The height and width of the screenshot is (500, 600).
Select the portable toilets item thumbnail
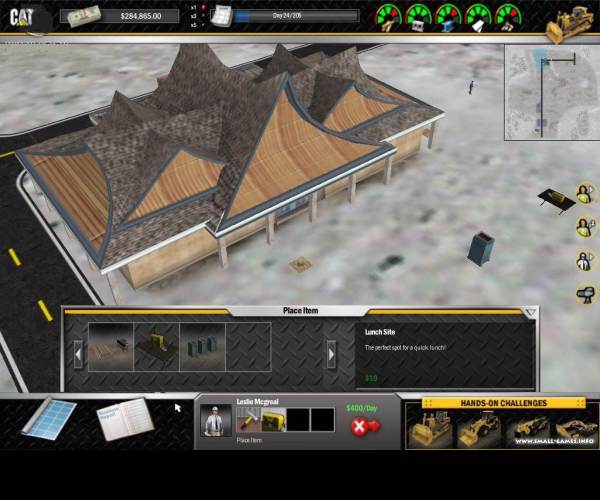click(202, 347)
